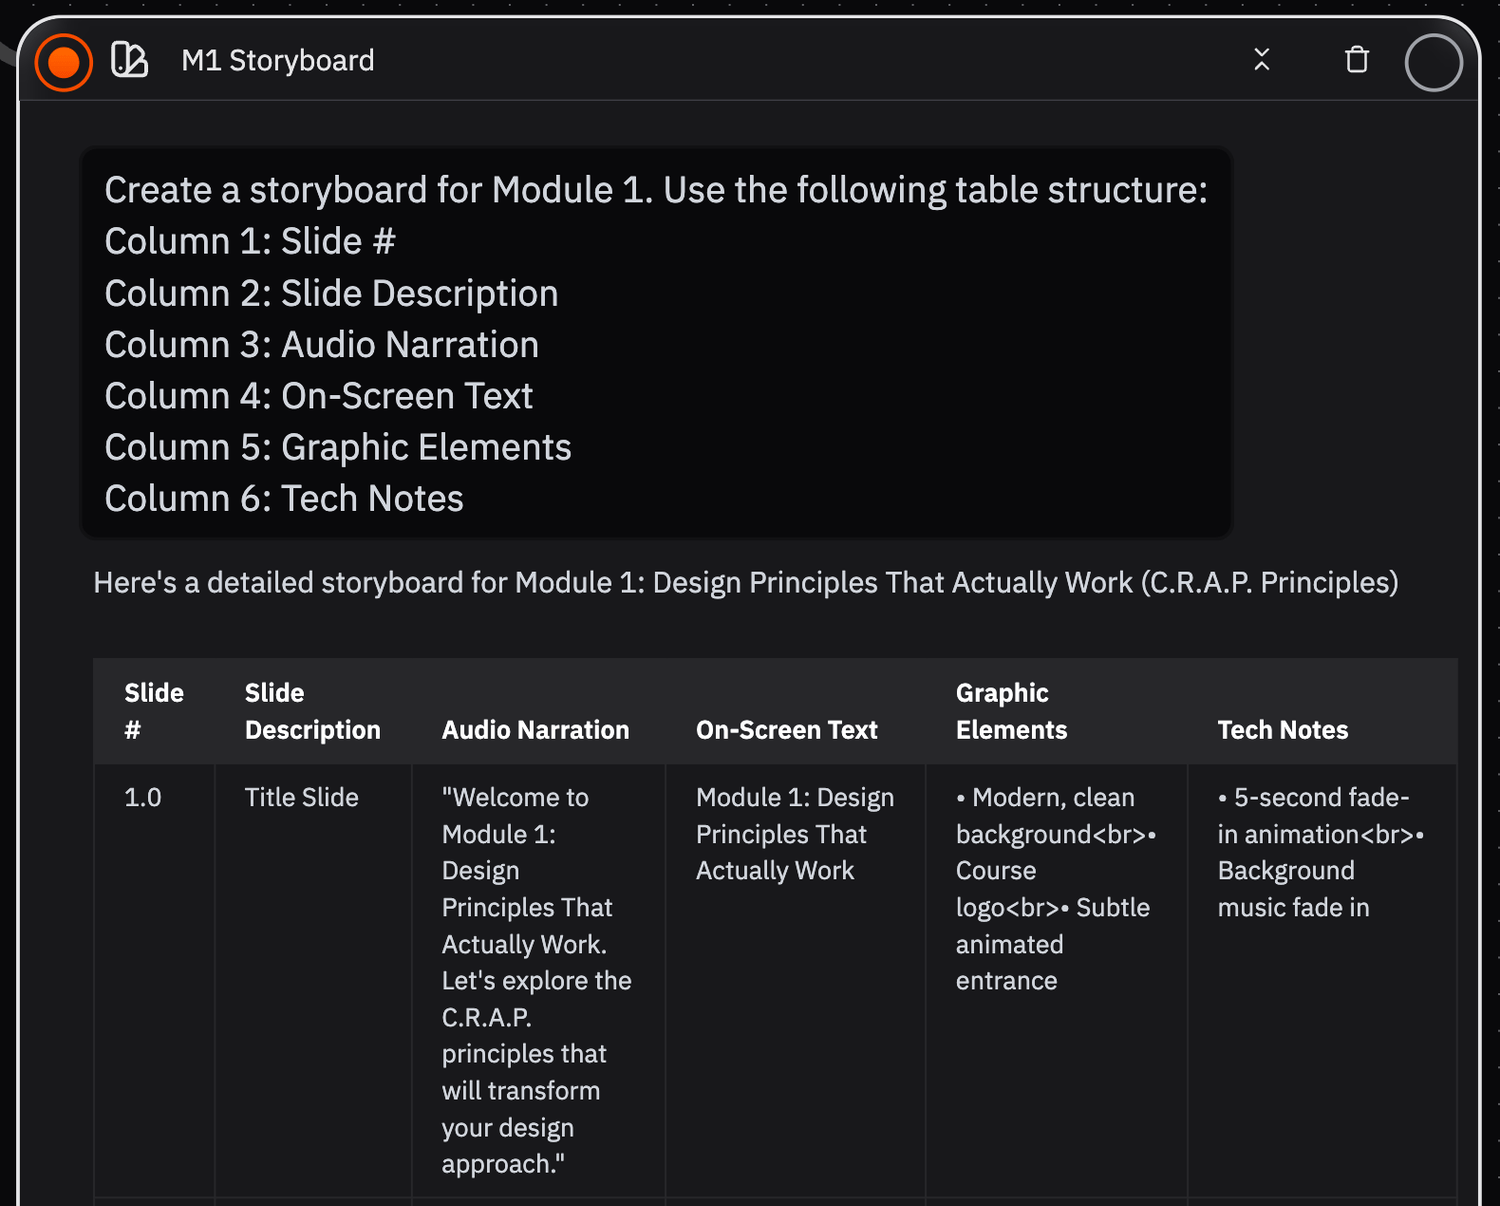Click the app logo beside the title

pos(131,61)
